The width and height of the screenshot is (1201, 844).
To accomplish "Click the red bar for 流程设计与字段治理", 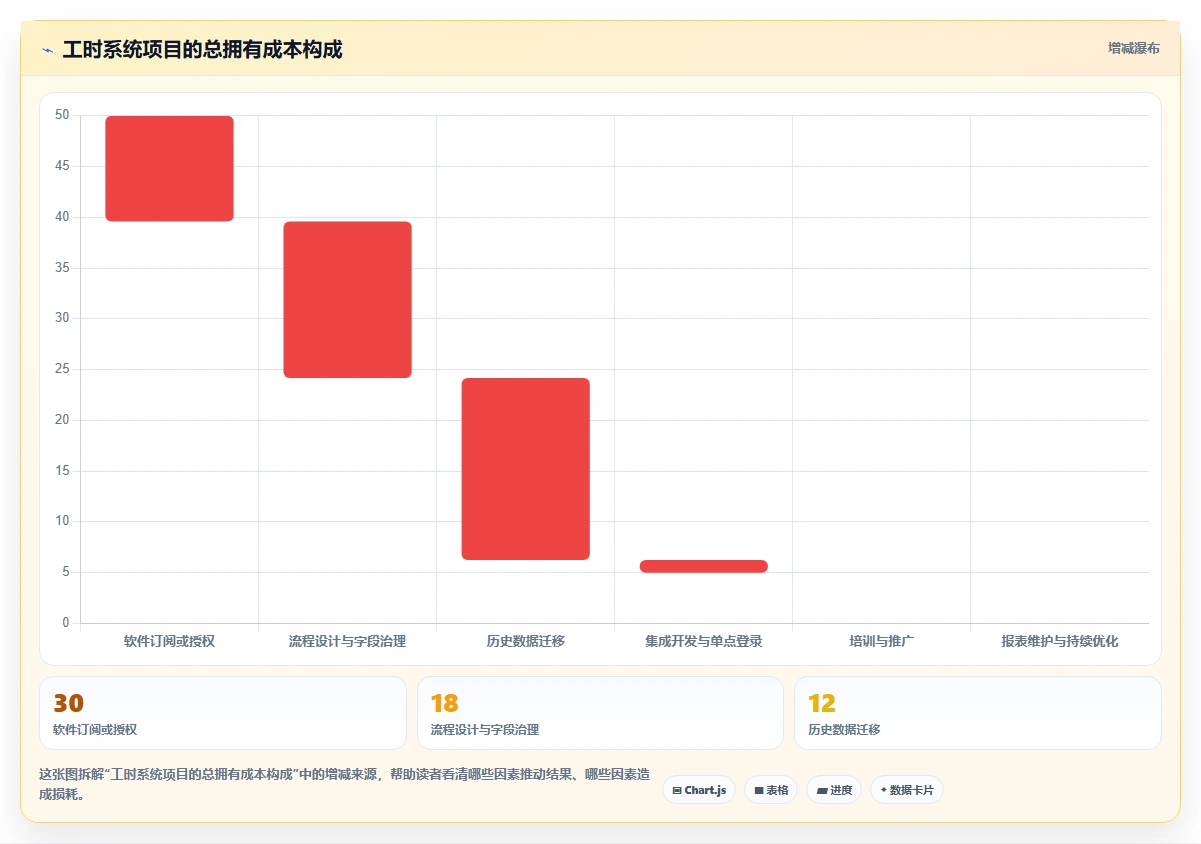I will point(348,299).
